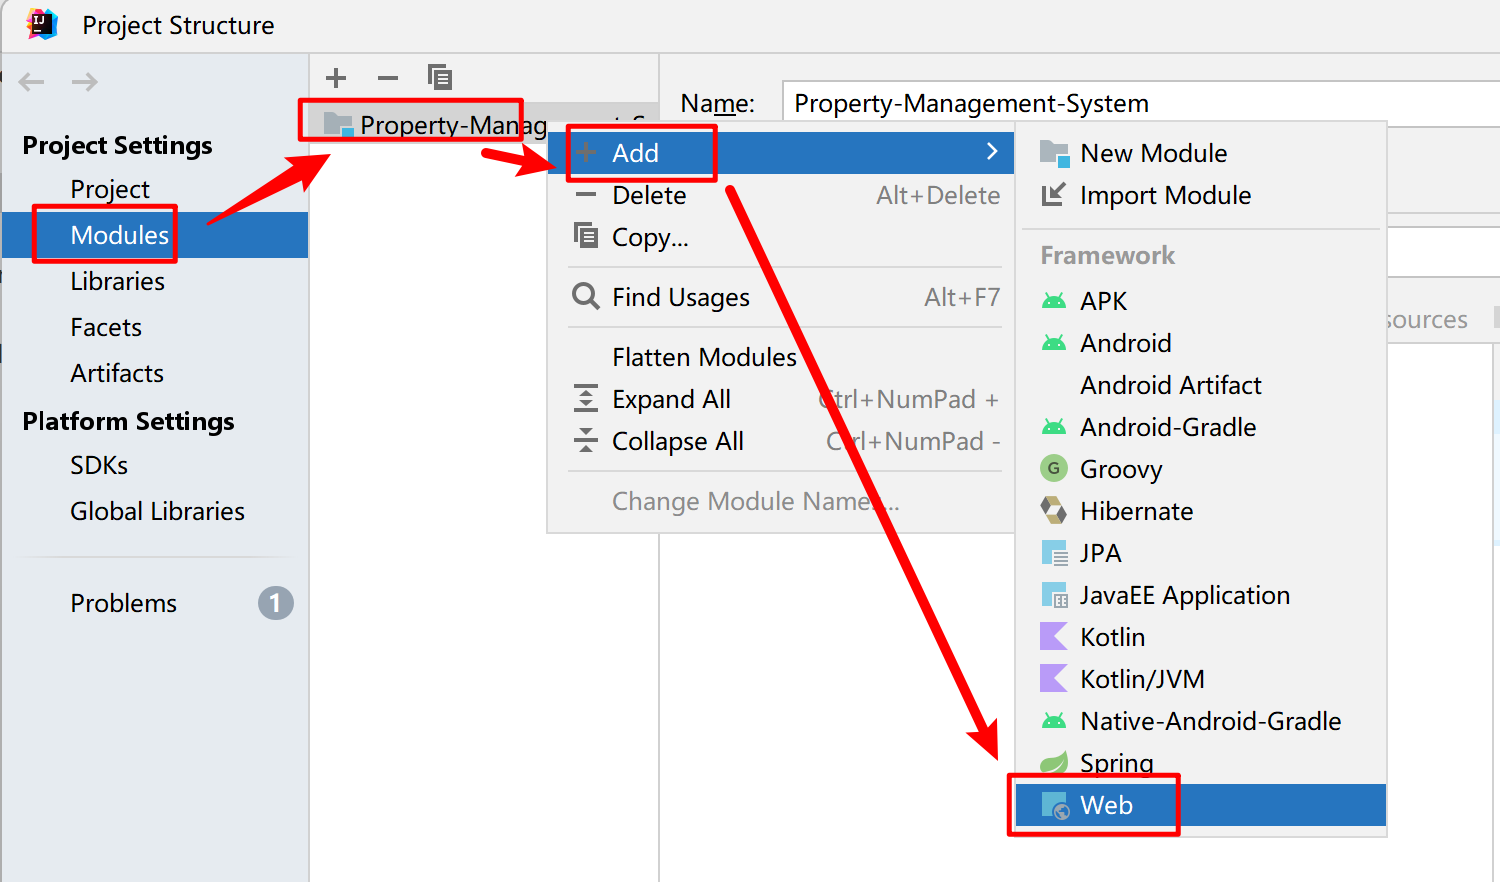
Task: Open Global Libraries settings
Action: [x=157, y=511]
